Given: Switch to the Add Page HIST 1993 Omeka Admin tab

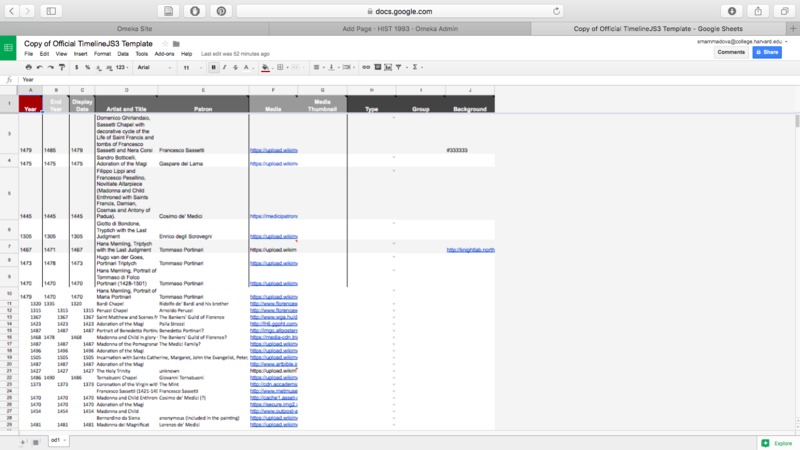Looking at the screenshot, I should 400,29.
